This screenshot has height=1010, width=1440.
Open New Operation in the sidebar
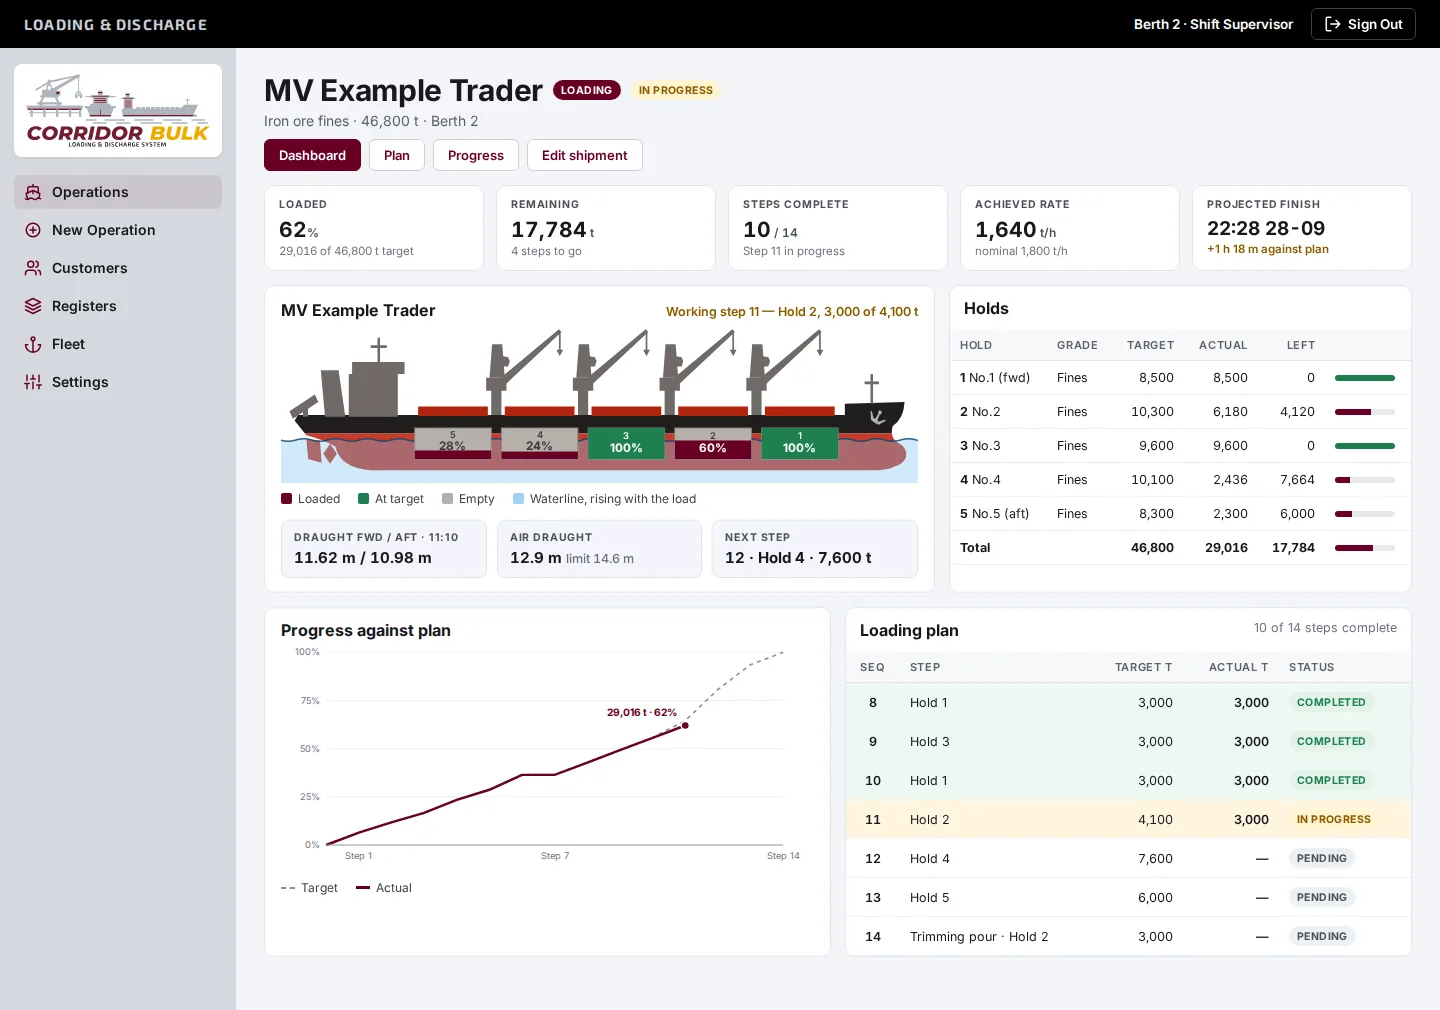click(x=118, y=230)
